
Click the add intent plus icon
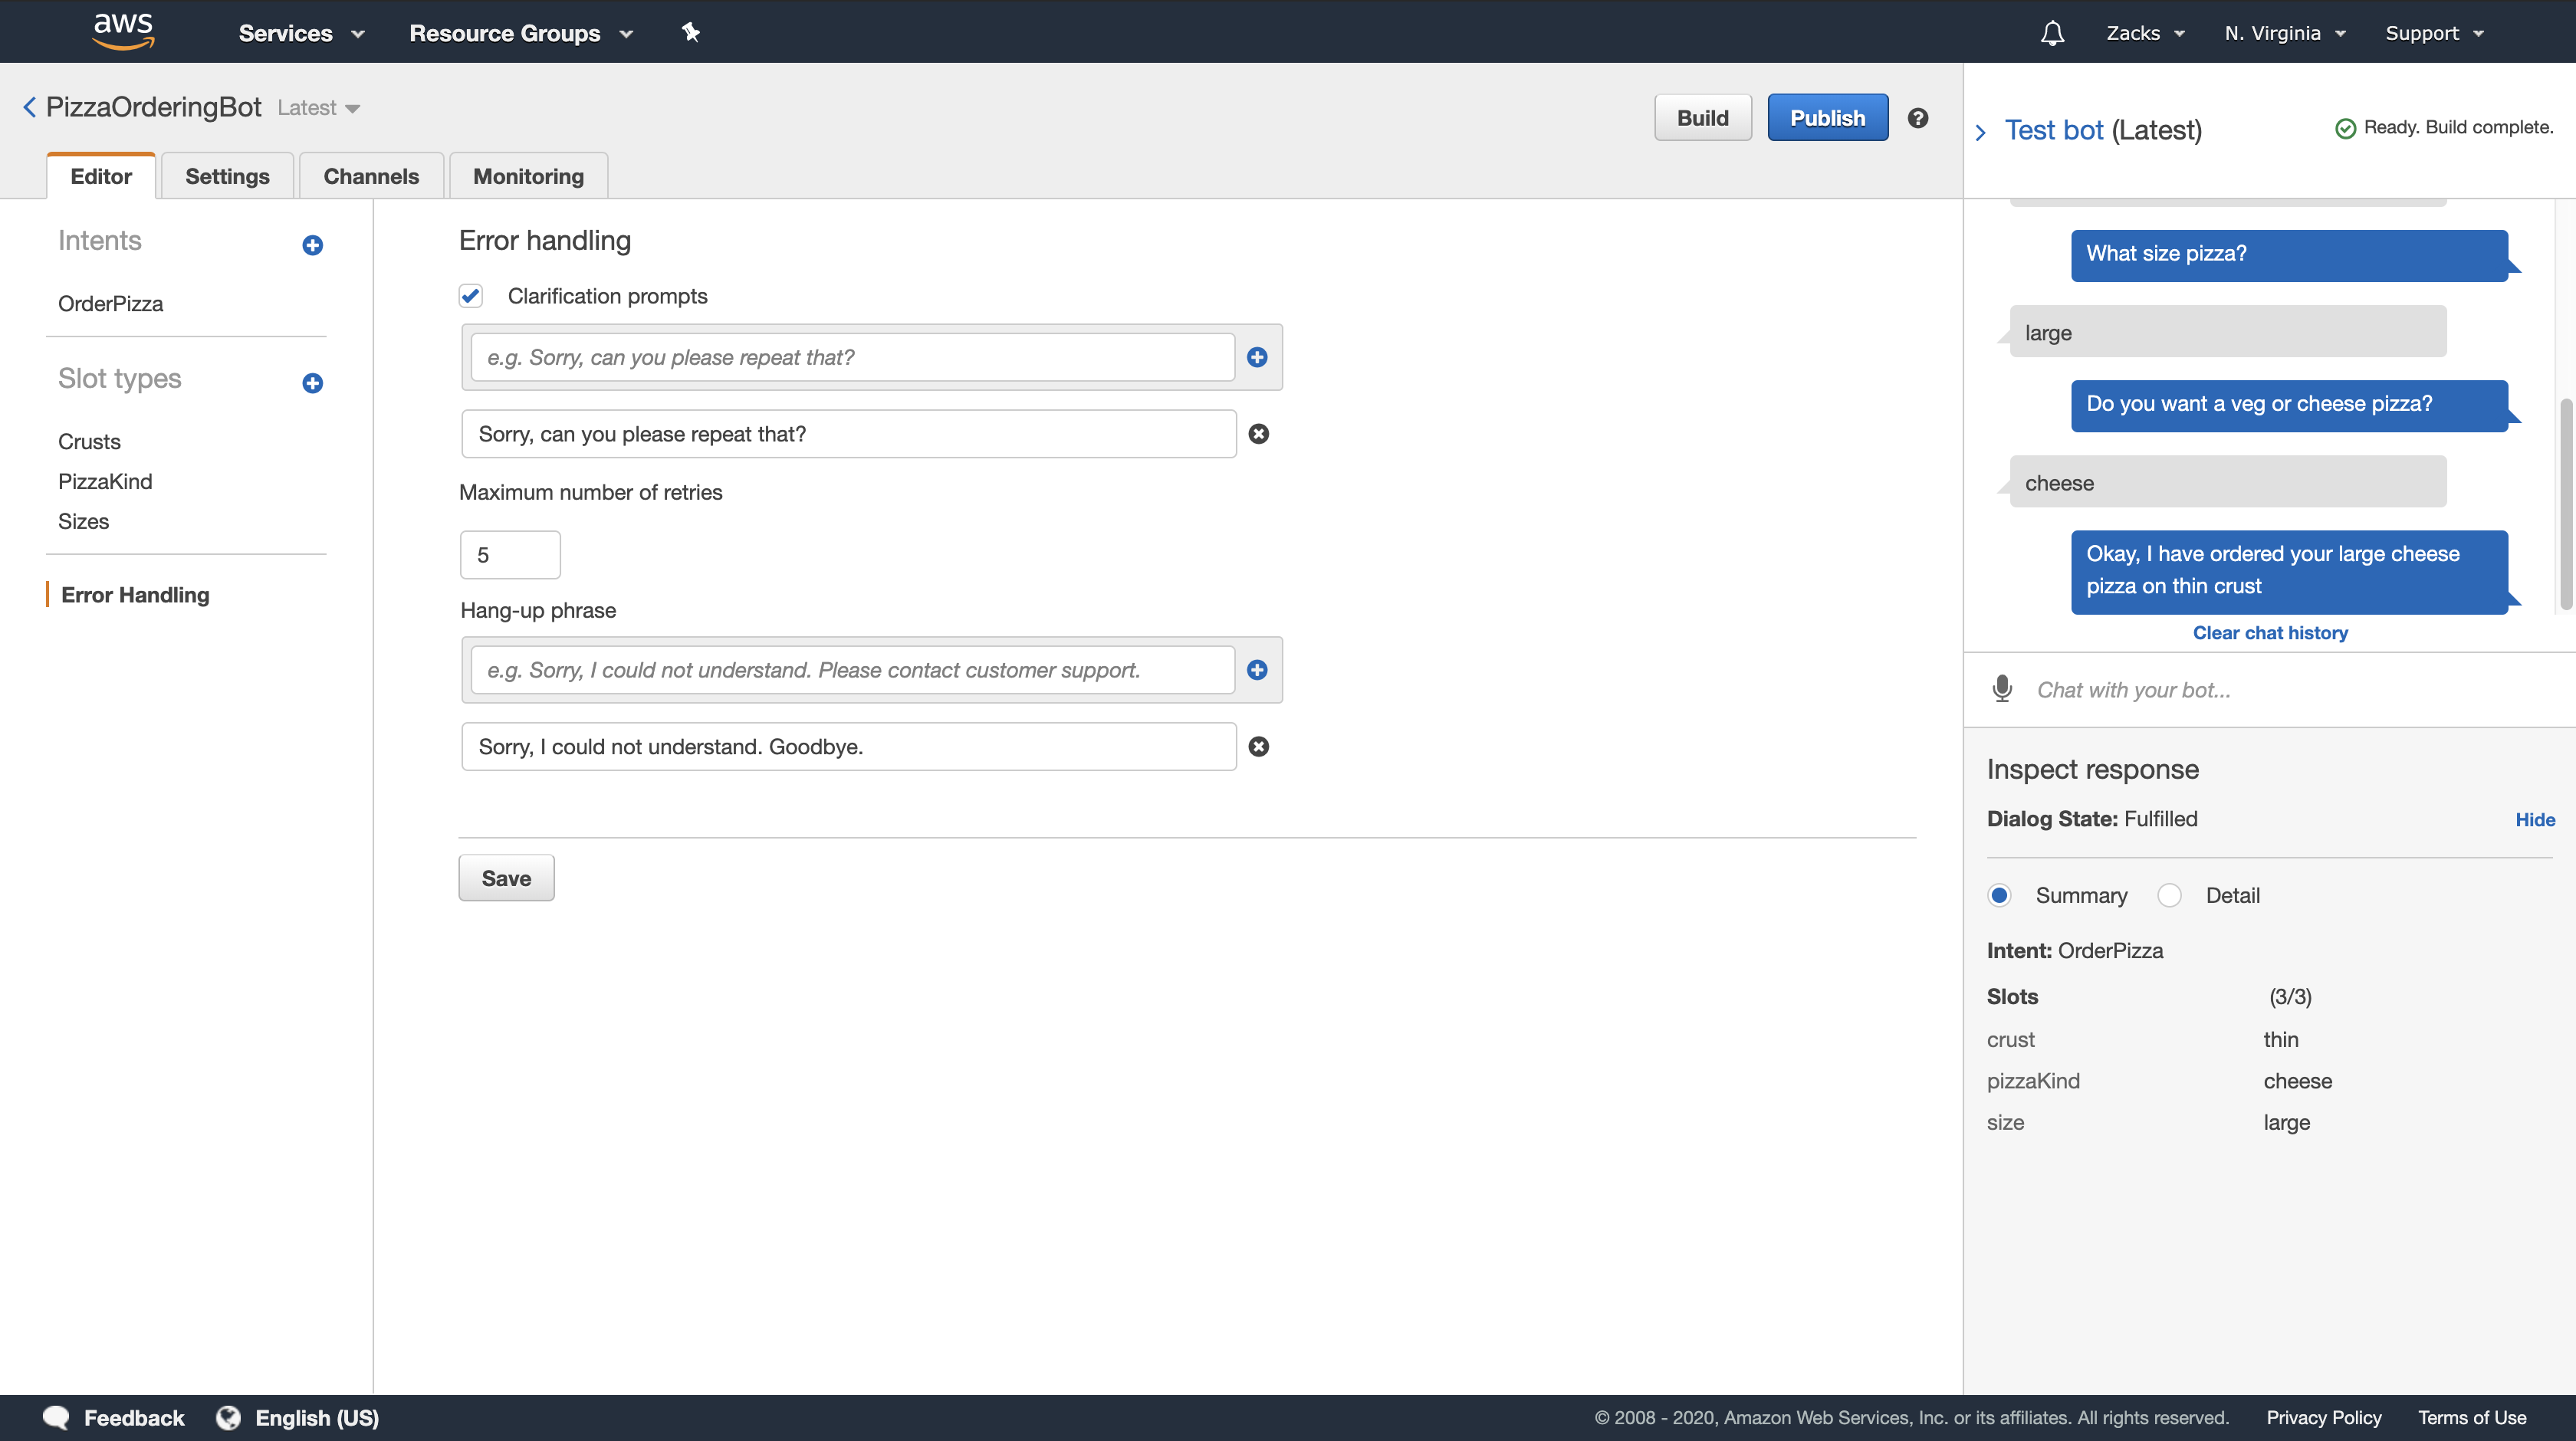[x=312, y=245]
